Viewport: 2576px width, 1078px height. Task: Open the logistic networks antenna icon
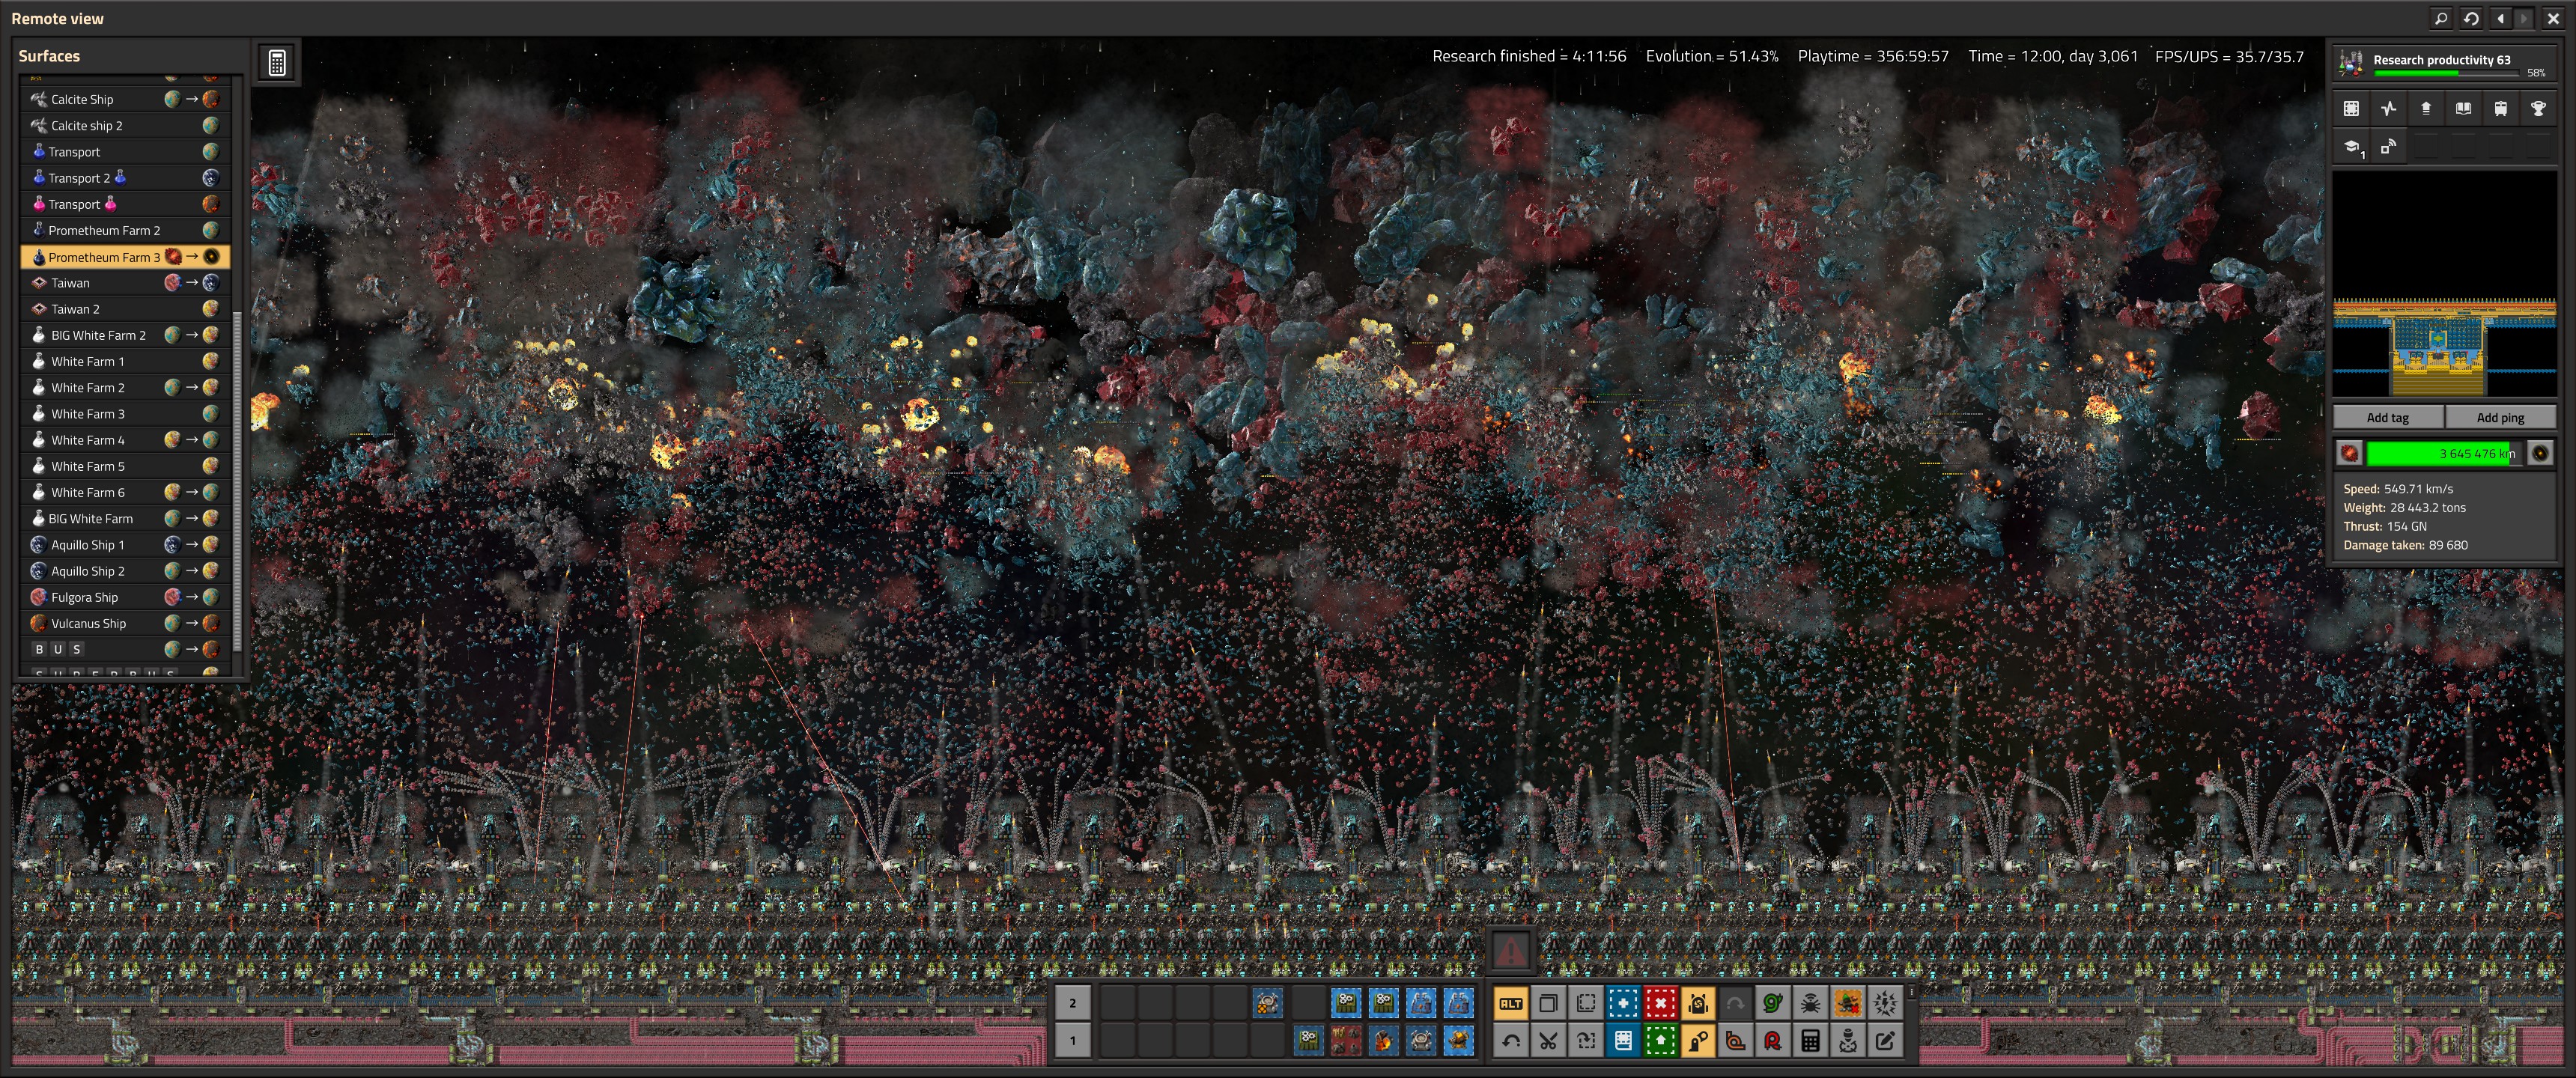(x=2388, y=147)
